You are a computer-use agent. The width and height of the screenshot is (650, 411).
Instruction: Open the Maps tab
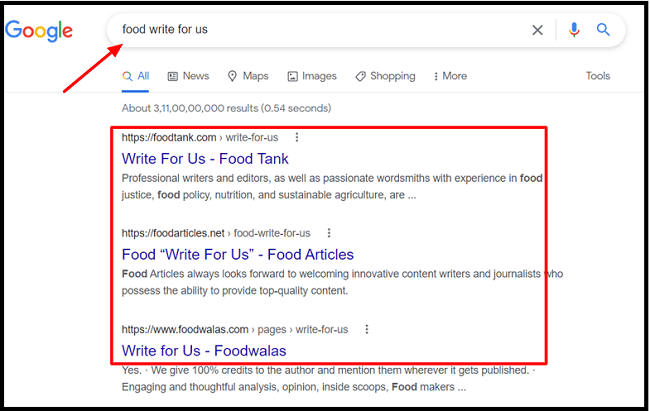pyautogui.click(x=248, y=76)
